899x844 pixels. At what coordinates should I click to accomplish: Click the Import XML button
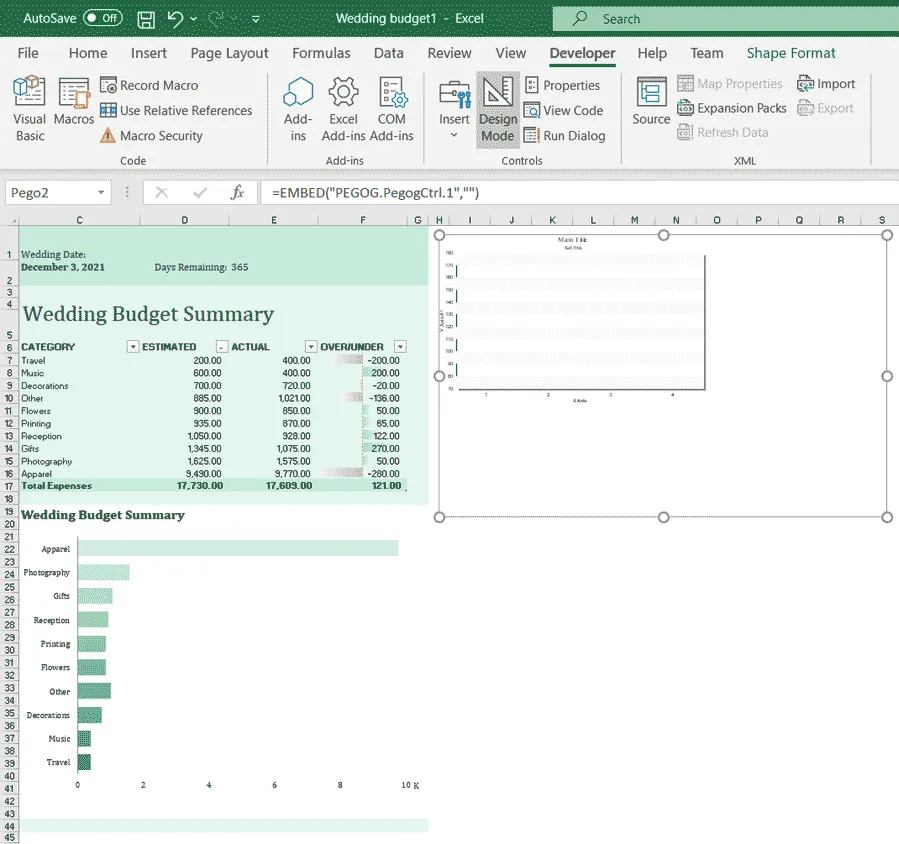[x=827, y=84]
